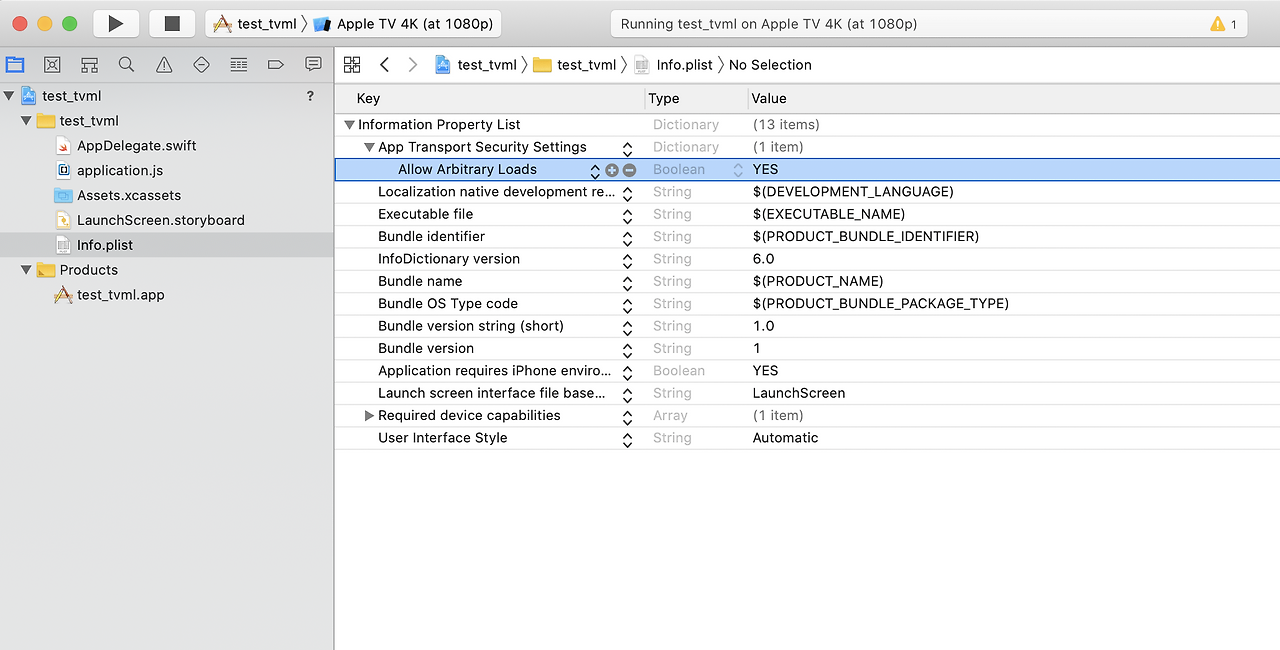Remove Allow Arbitrary Loads row with minus icon
Image resolution: width=1280 pixels, height=650 pixels.
(629, 170)
